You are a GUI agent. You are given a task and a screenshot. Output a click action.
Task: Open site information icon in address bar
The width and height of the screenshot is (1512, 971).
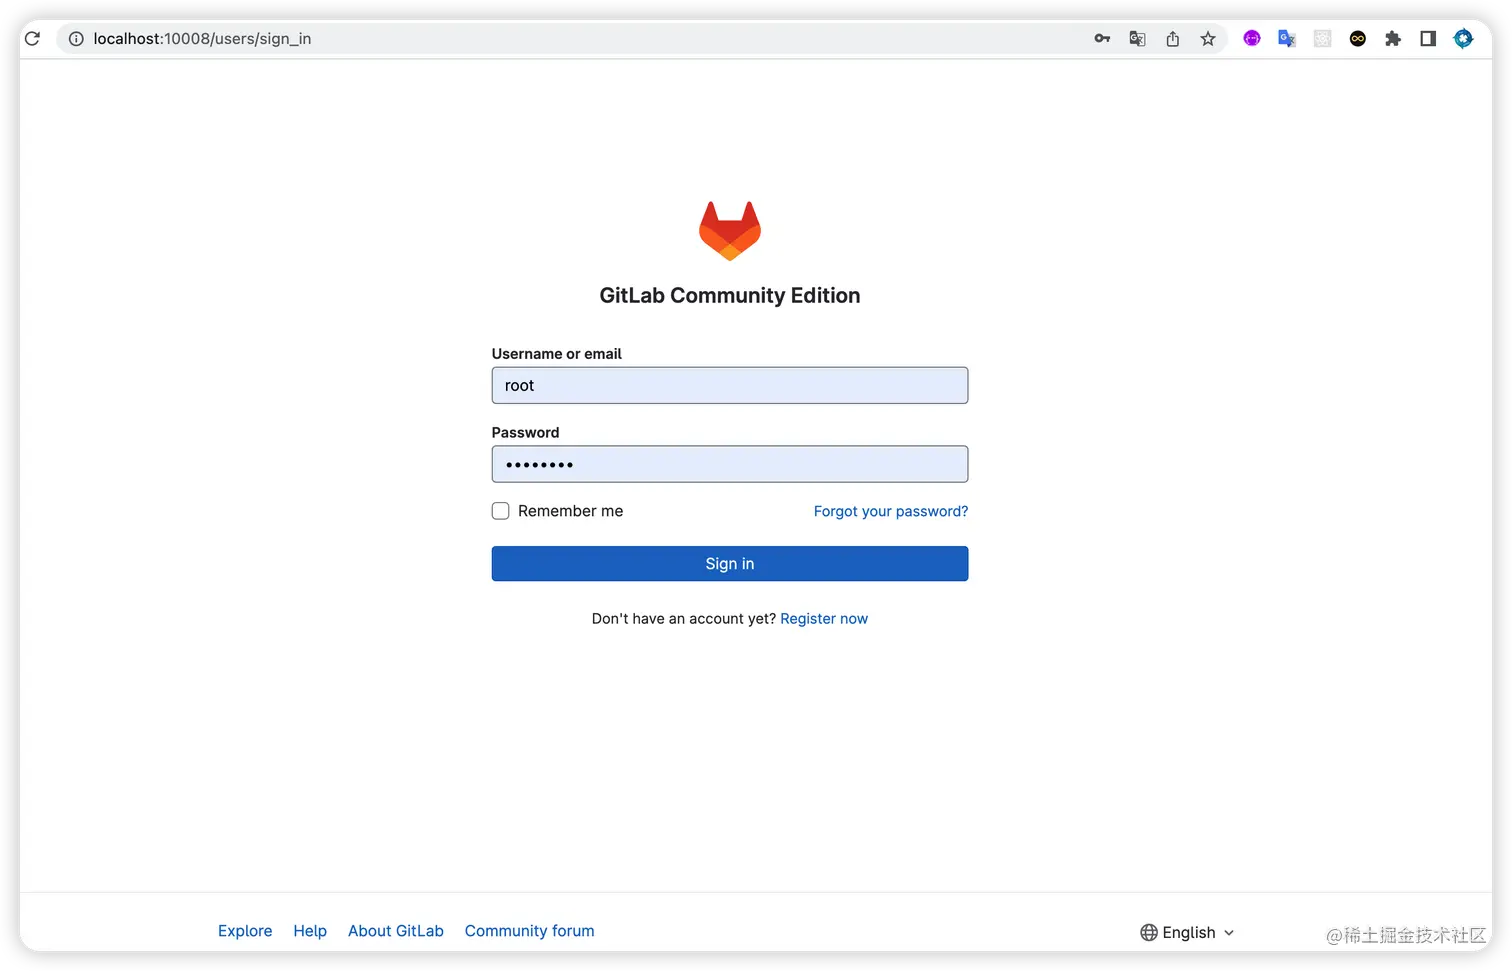pos(76,39)
